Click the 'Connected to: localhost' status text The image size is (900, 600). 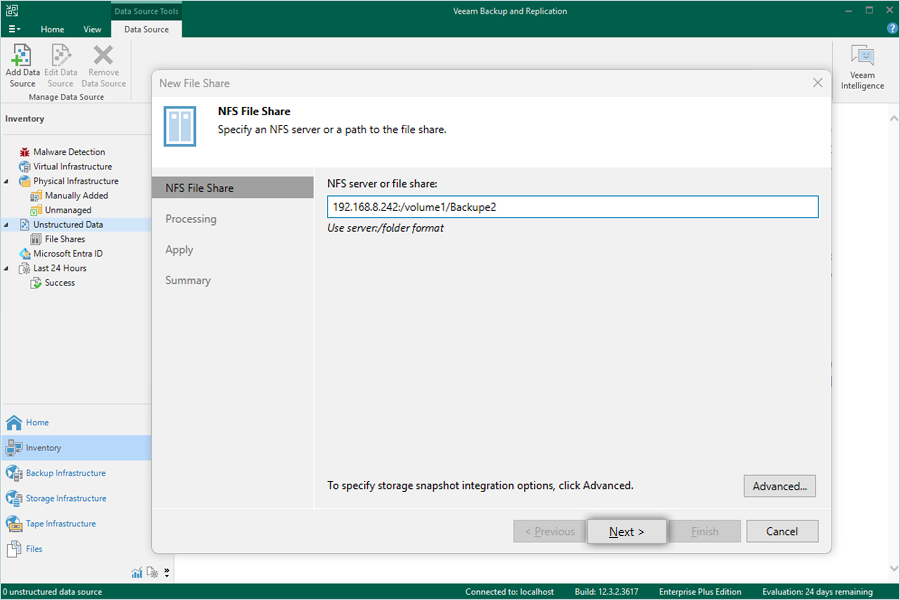509,592
